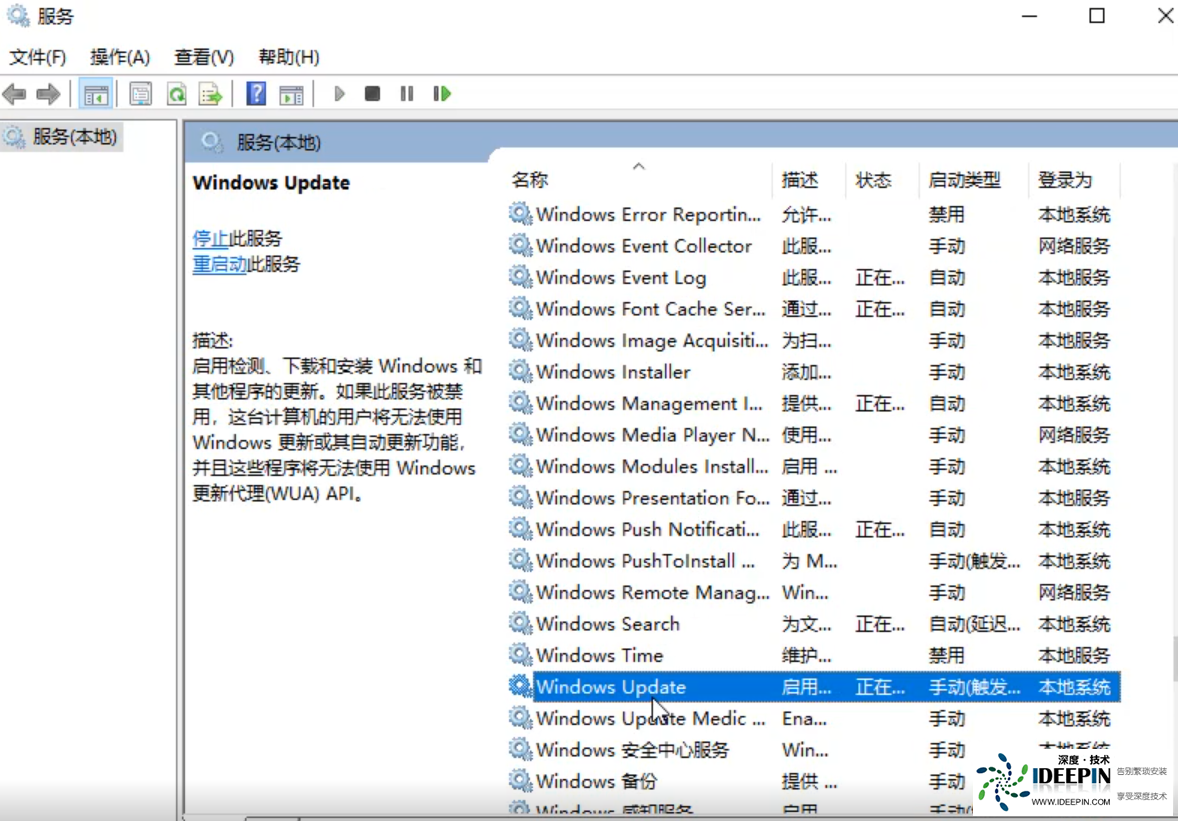Select the Windows Search service row

coord(608,623)
